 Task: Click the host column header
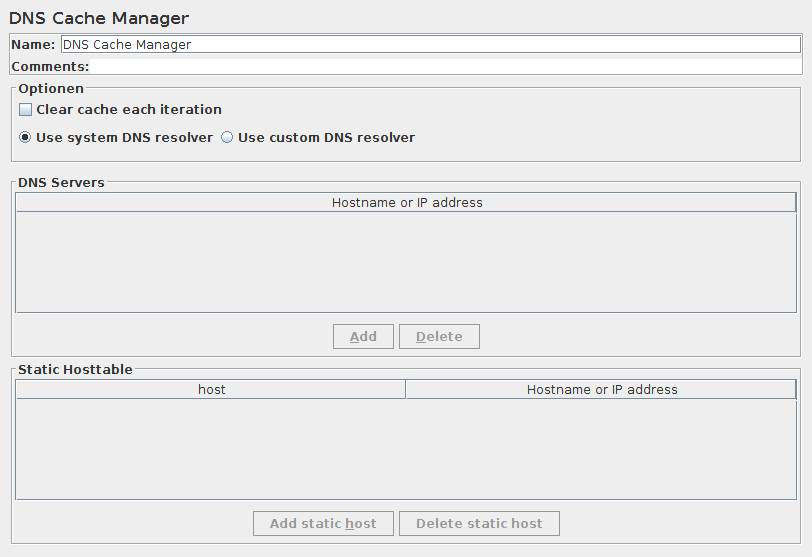click(x=211, y=390)
